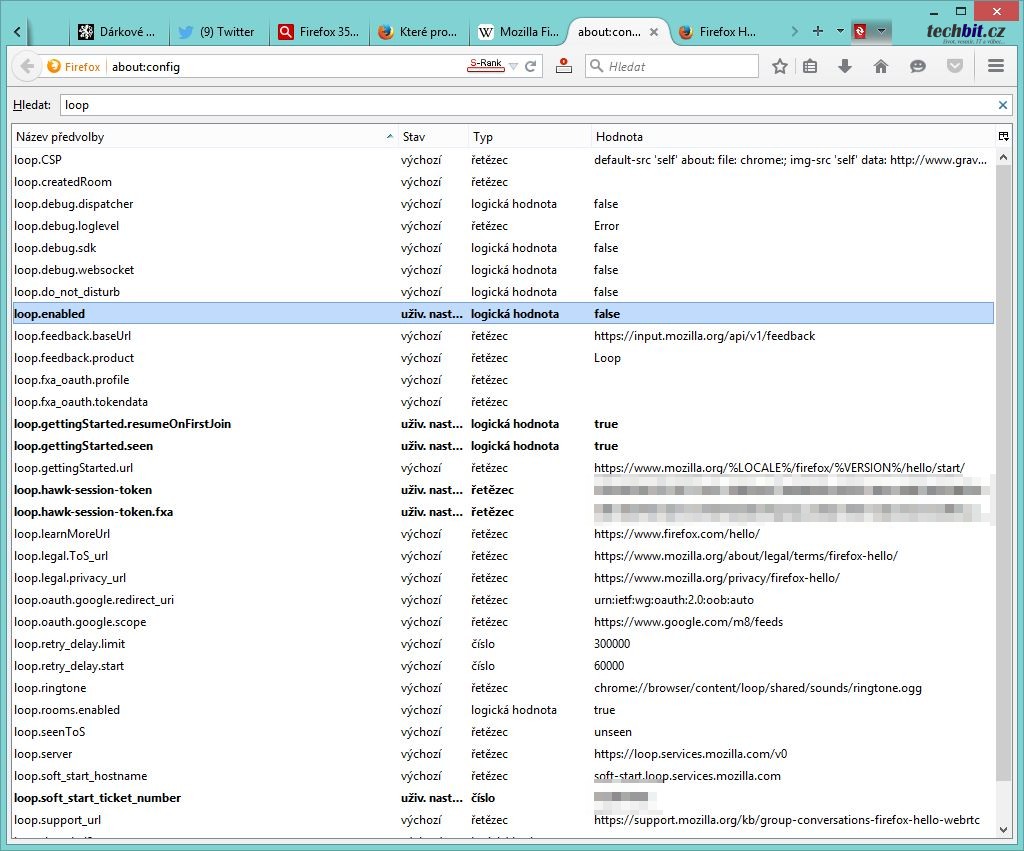Viewport: 1024px width, 851px height.
Task: Reload the current page
Action: (532, 67)
